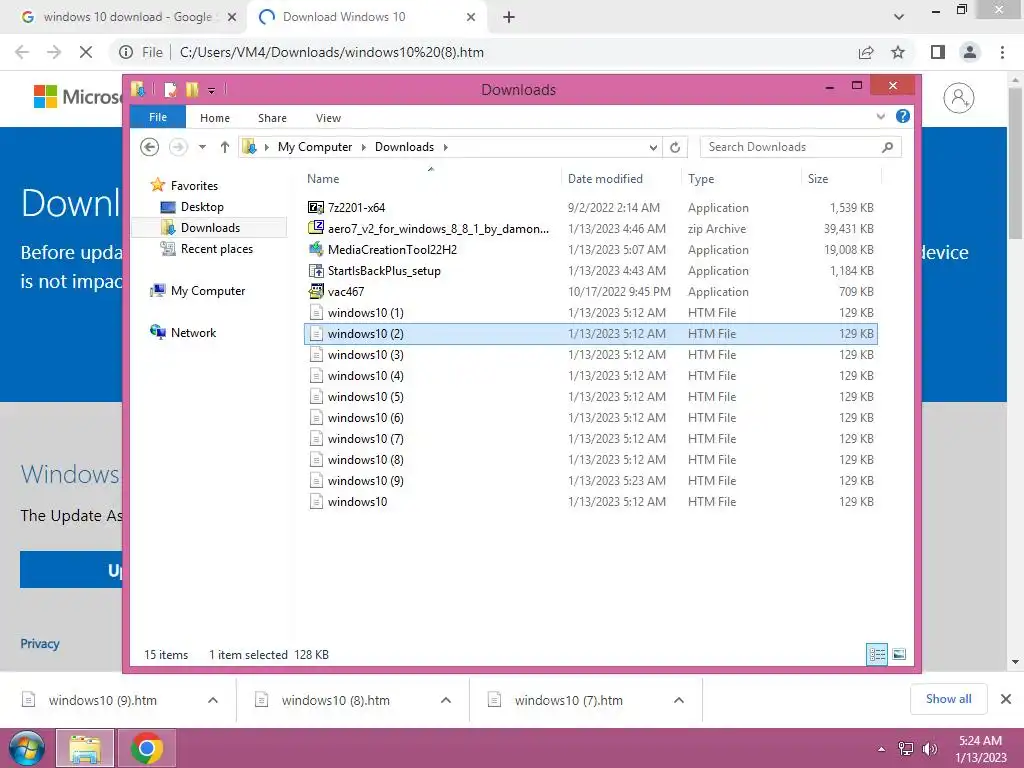Sort by the Date modified column header

coord(605,178)
